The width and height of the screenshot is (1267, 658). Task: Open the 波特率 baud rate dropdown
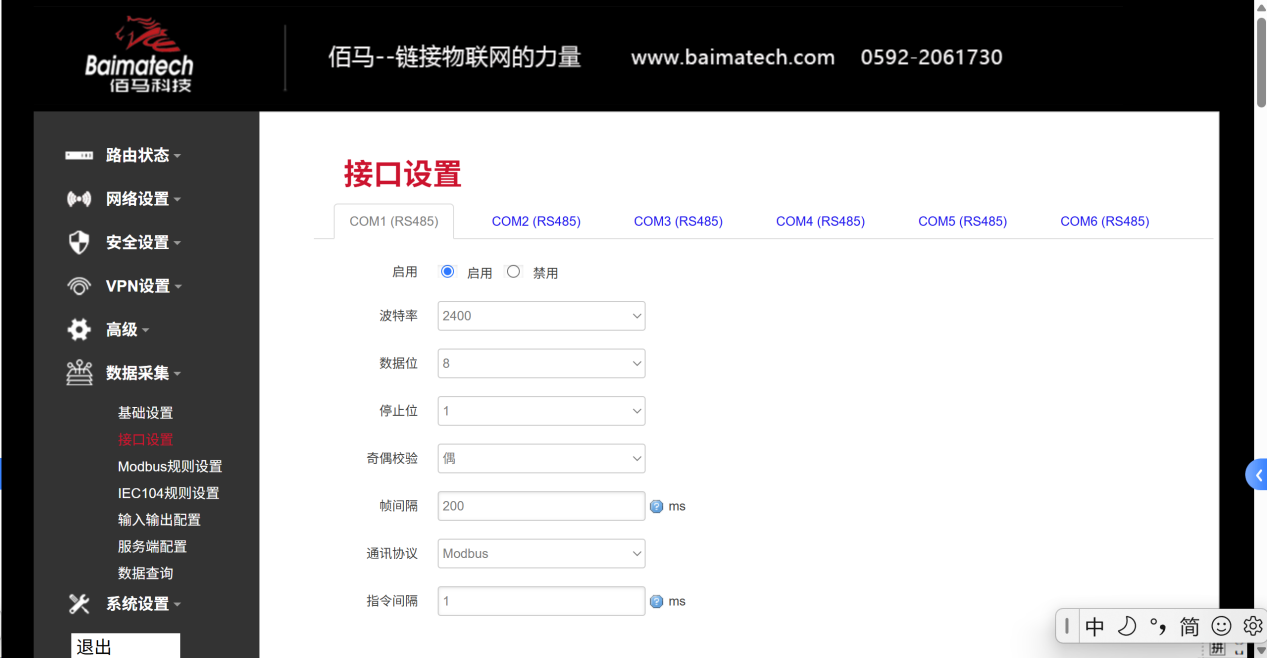point(540,315)
